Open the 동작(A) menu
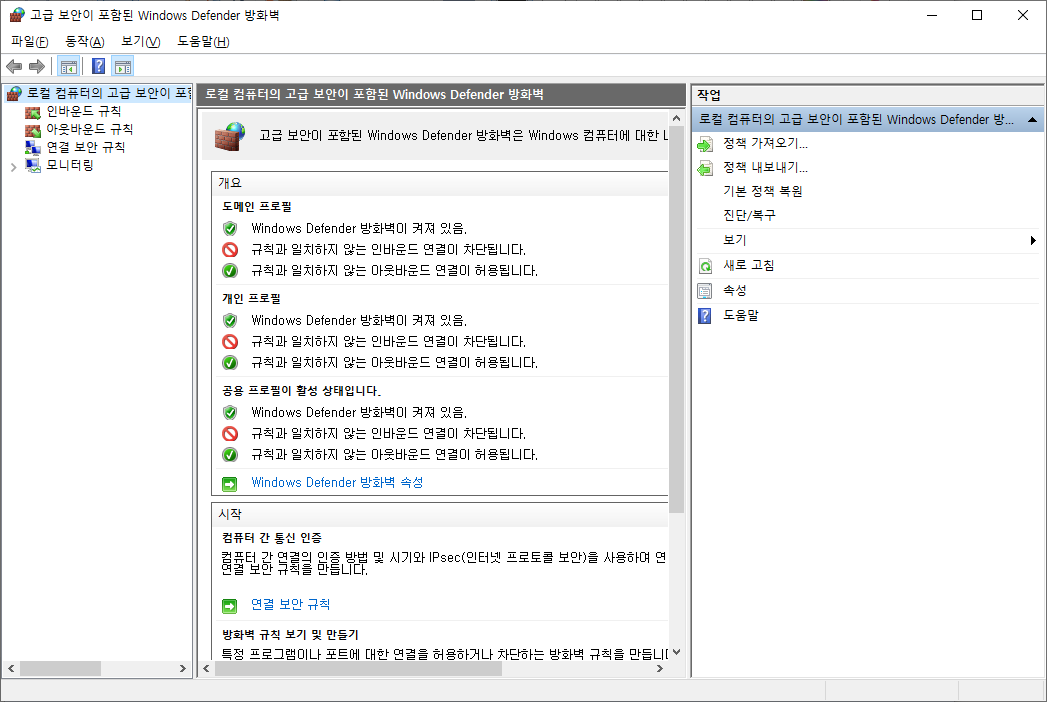Image resolution: width=1047 pixels, height=702 pixels. (85, 41)
